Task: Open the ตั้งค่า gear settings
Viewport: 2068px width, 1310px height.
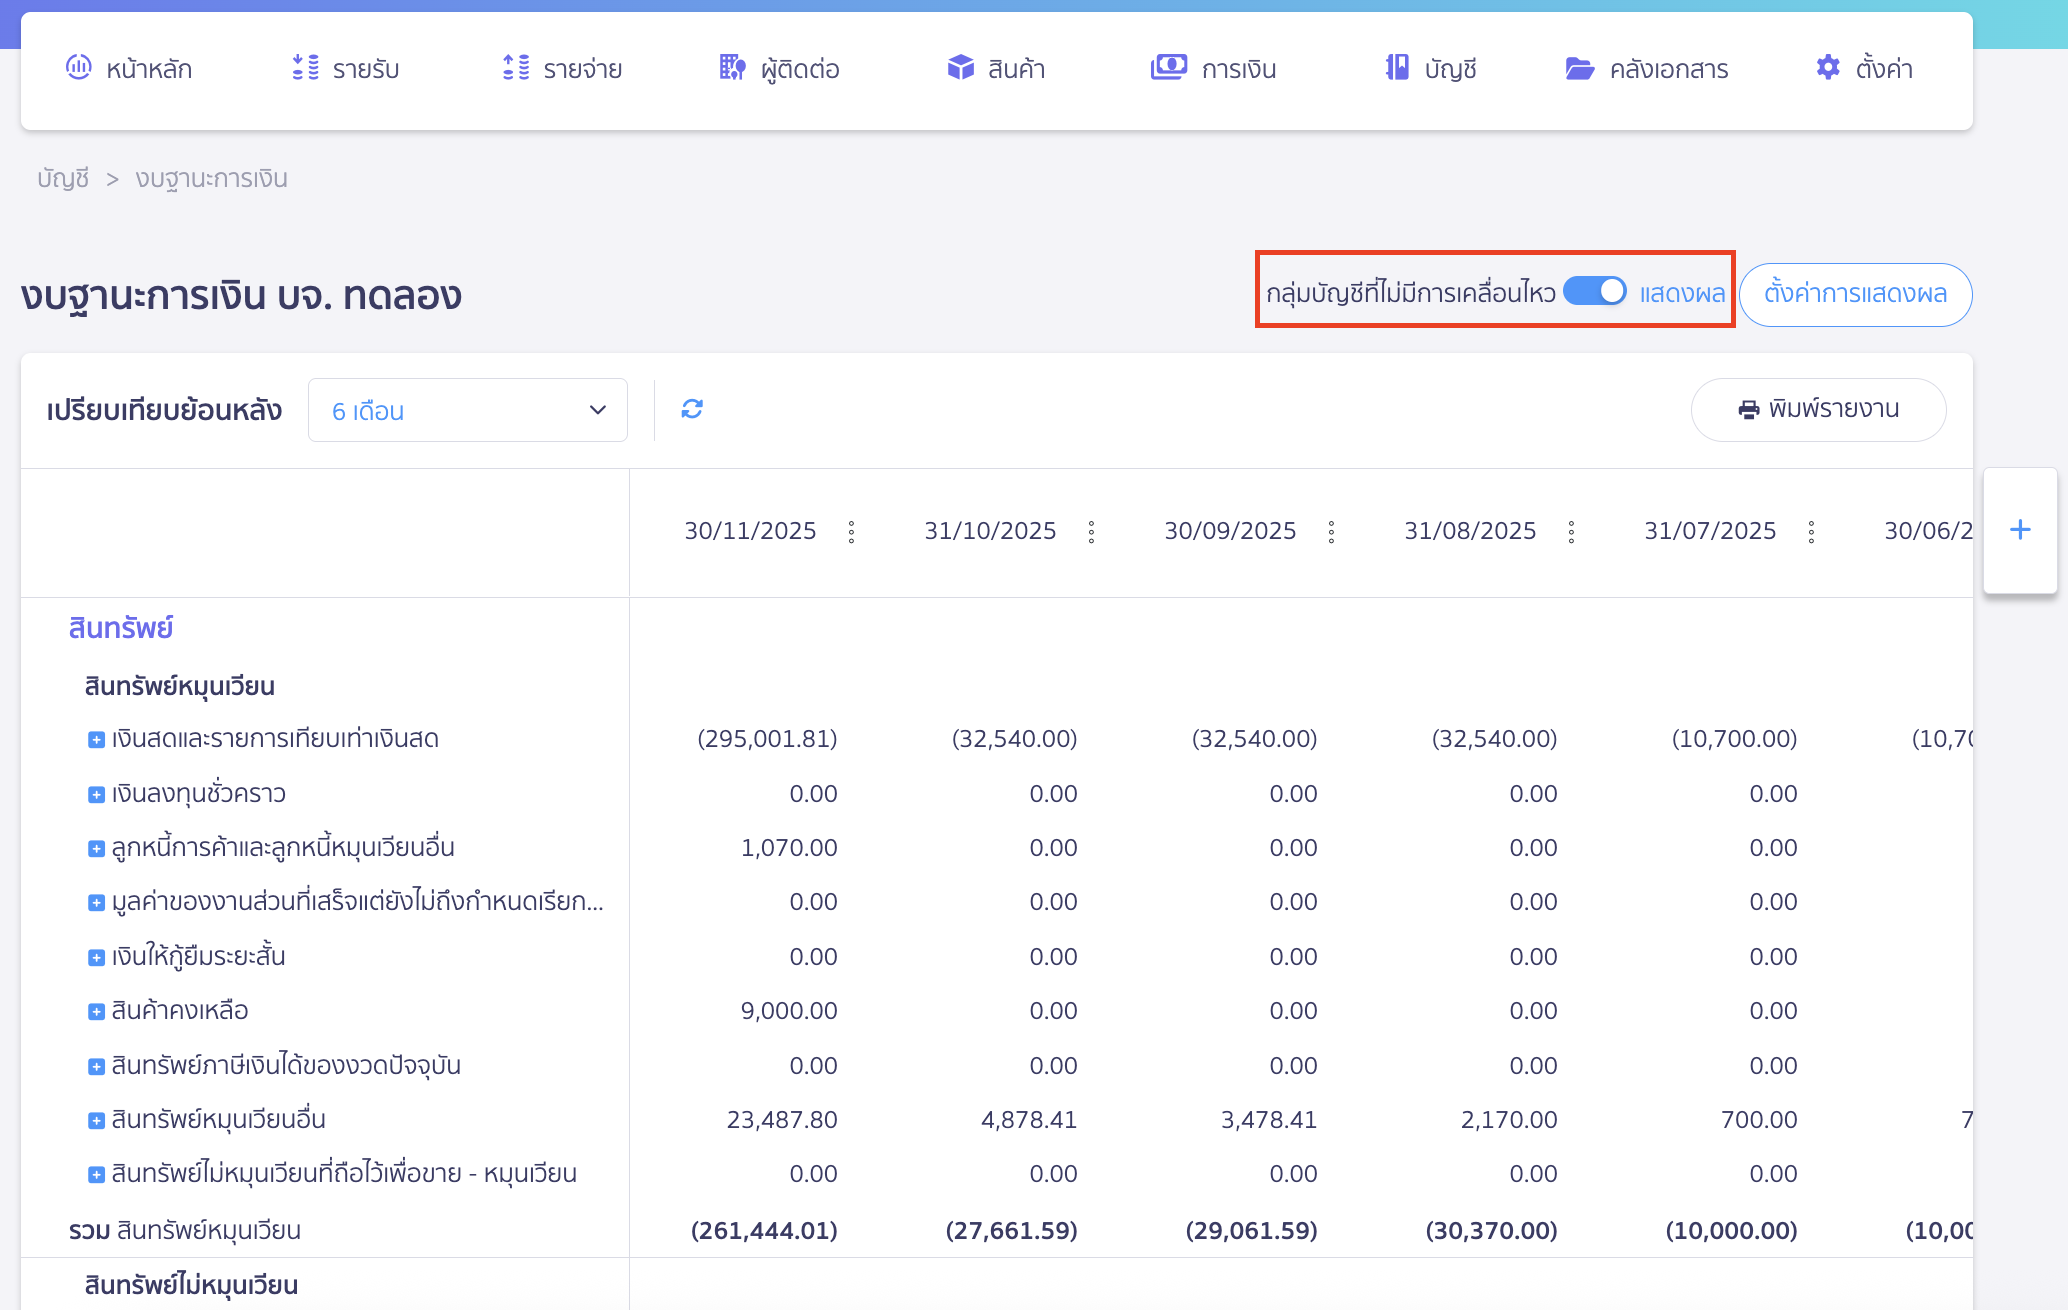Action: (1864, 69)
